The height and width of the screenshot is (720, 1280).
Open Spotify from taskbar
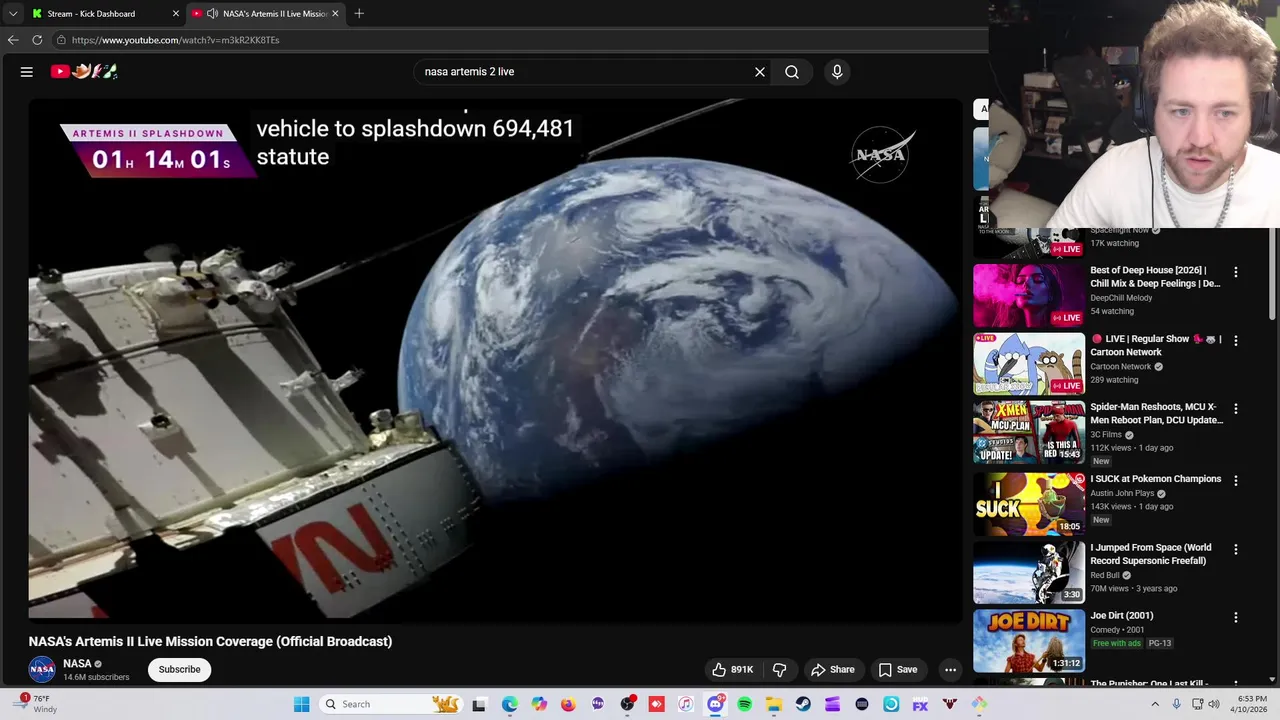point(744,704)
